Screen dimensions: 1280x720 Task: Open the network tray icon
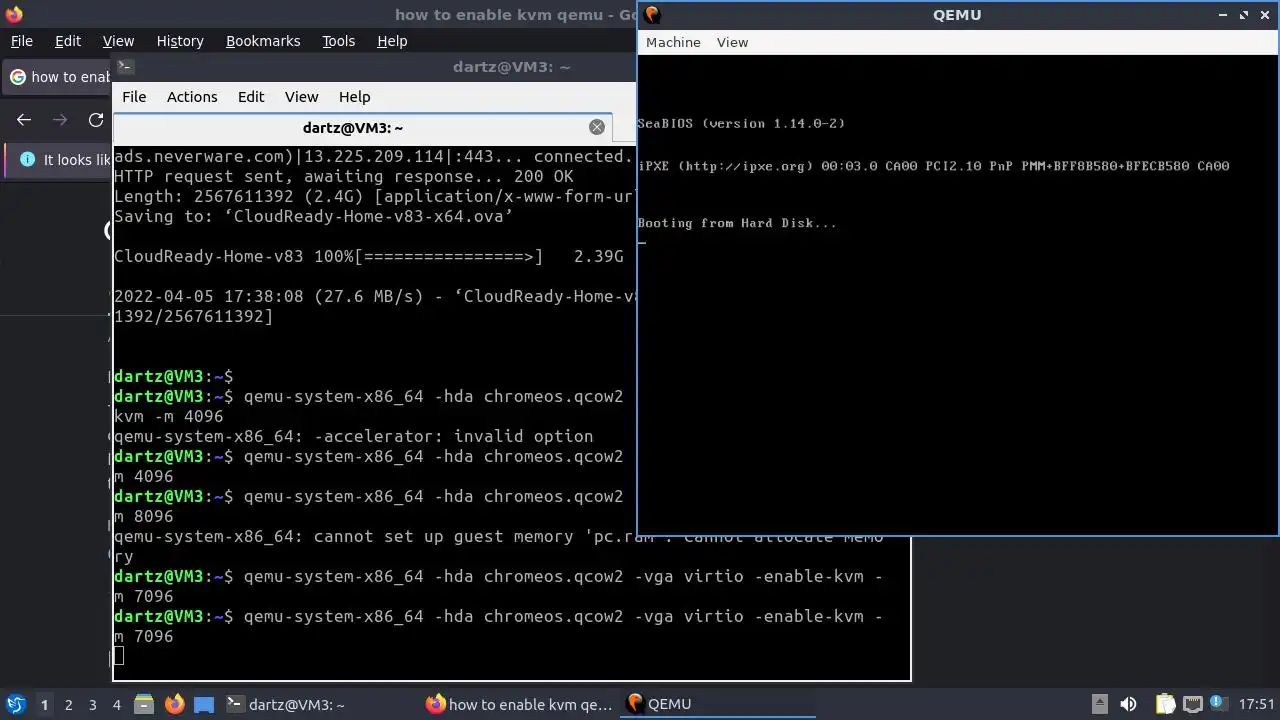1192,704
